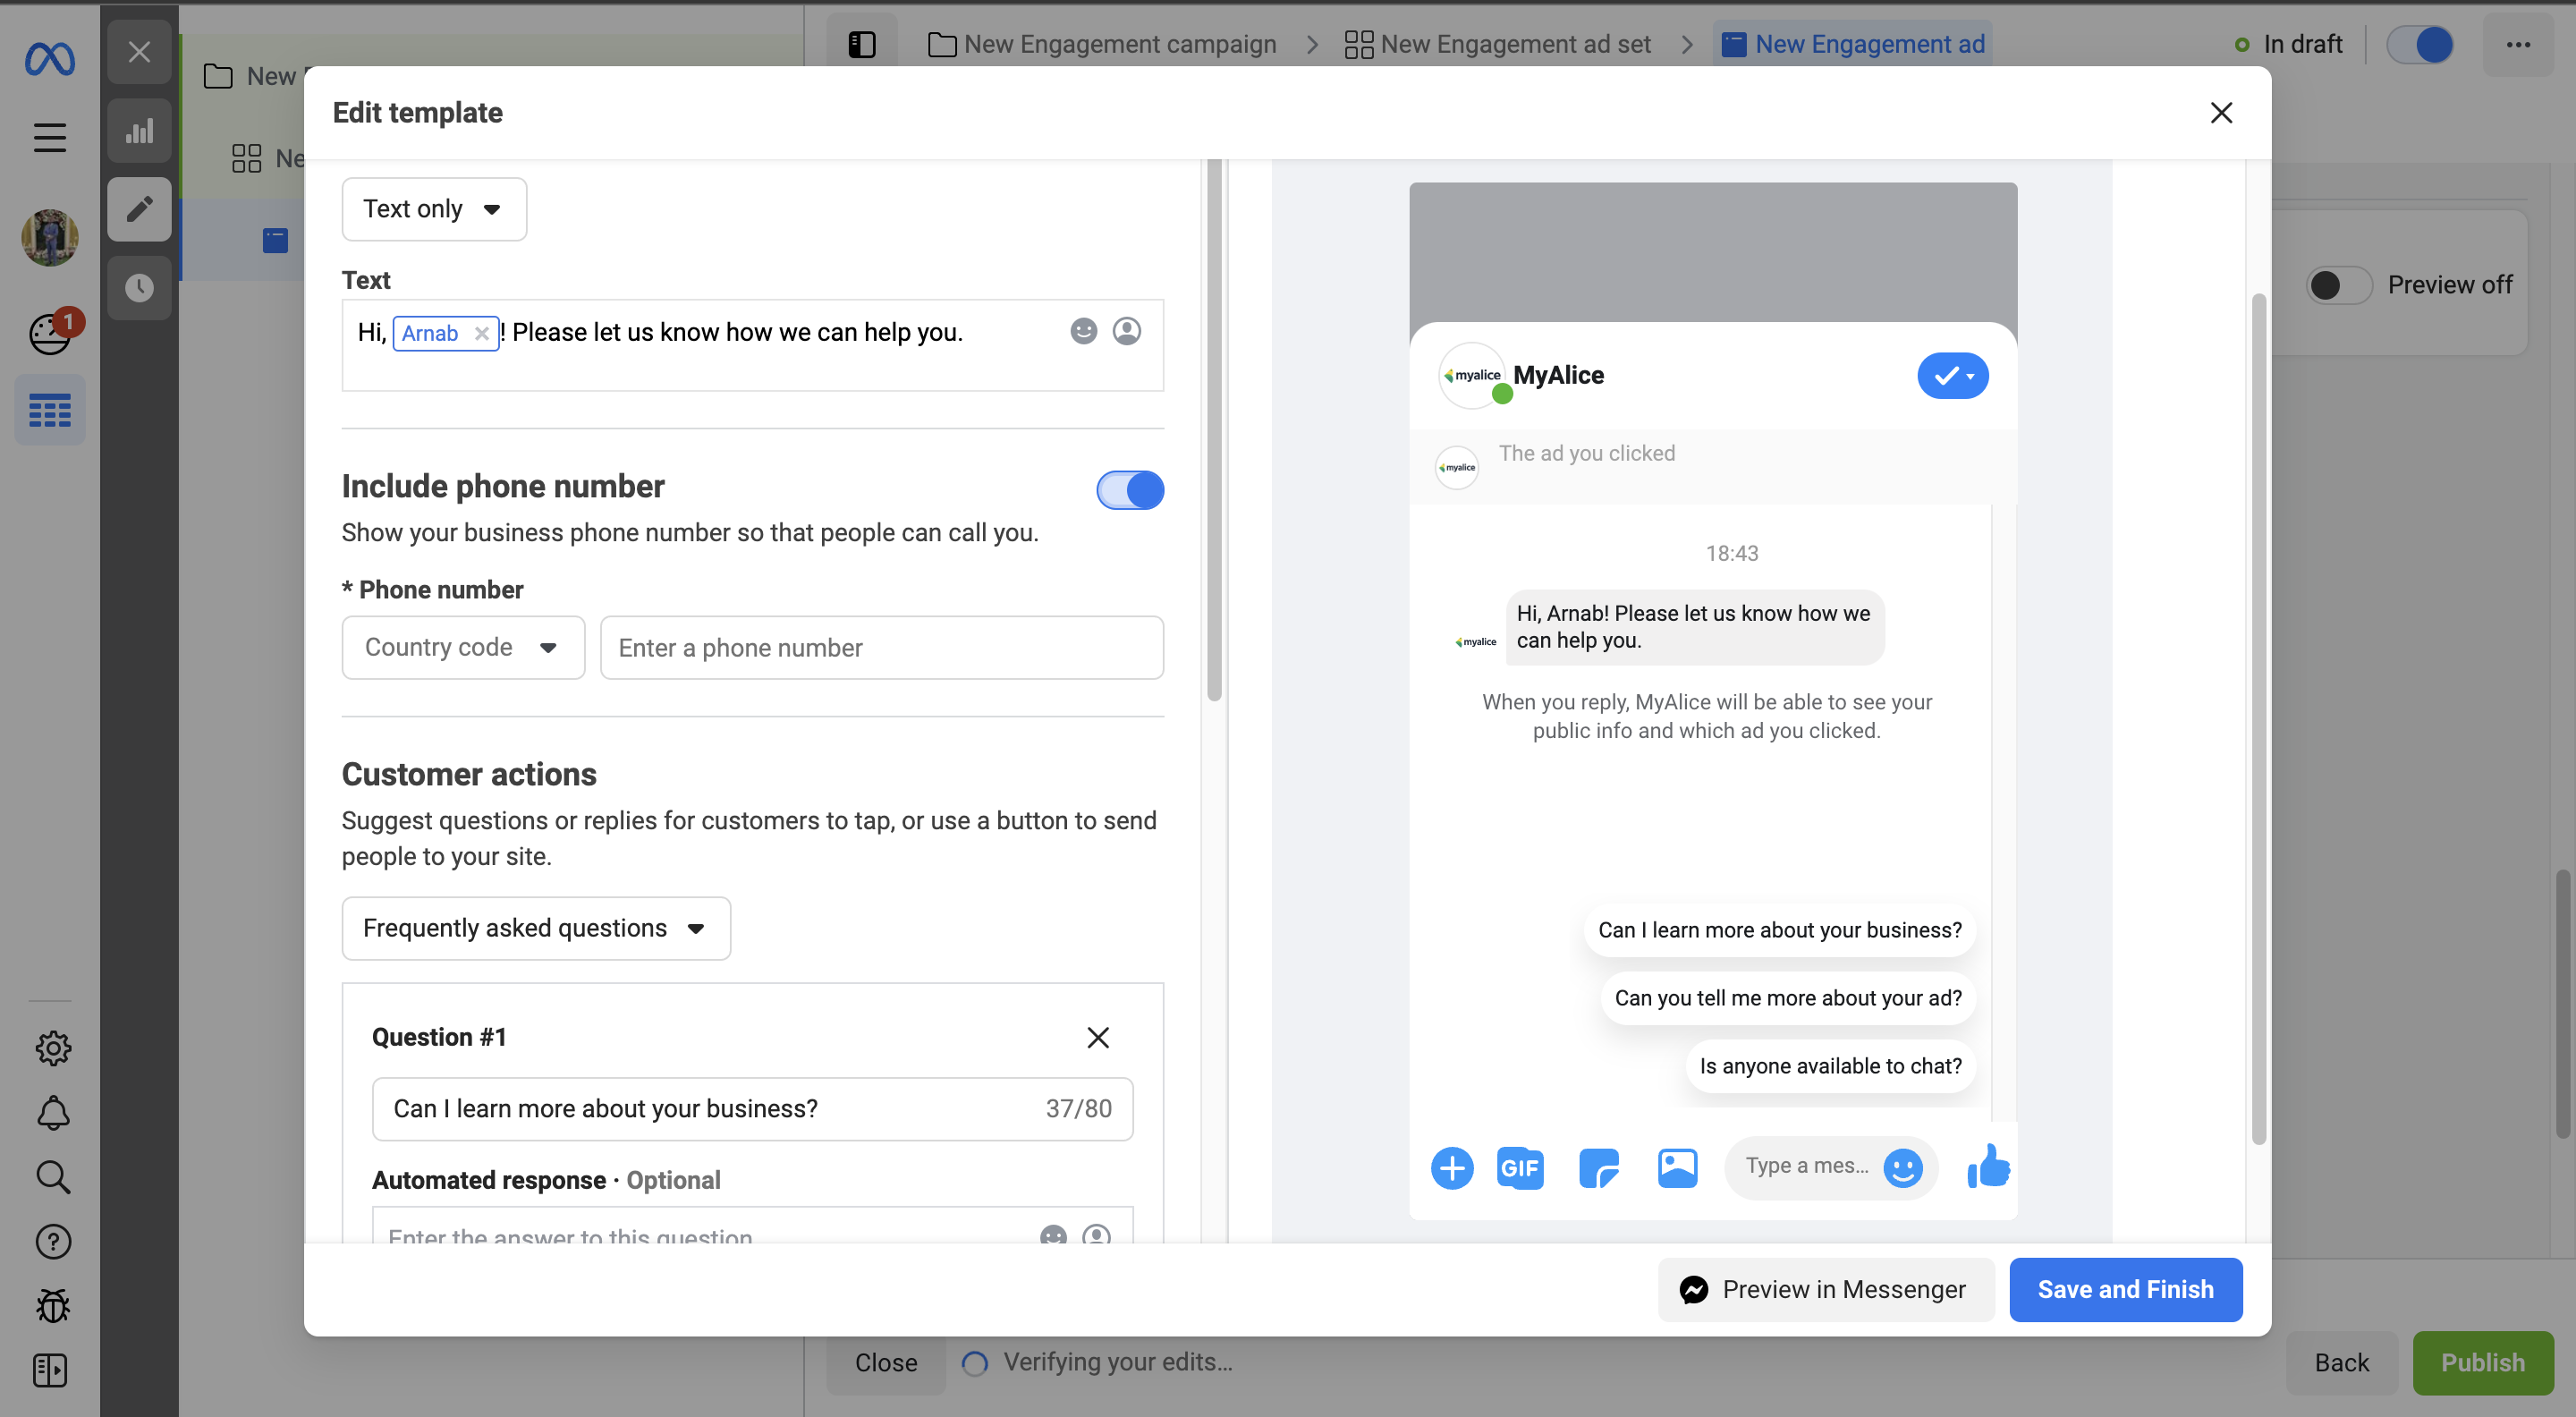Image resolution: width=2576 pixels, height=1417 pixels.
Task: Insert emoji in the greeting text field
Action: 1083,331
